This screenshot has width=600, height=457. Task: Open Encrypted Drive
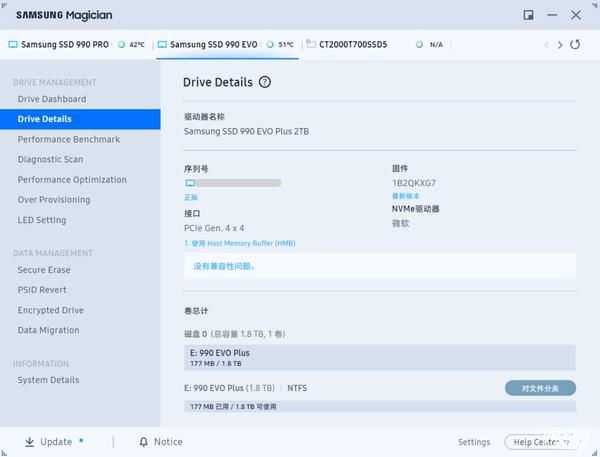click(51, 310)
